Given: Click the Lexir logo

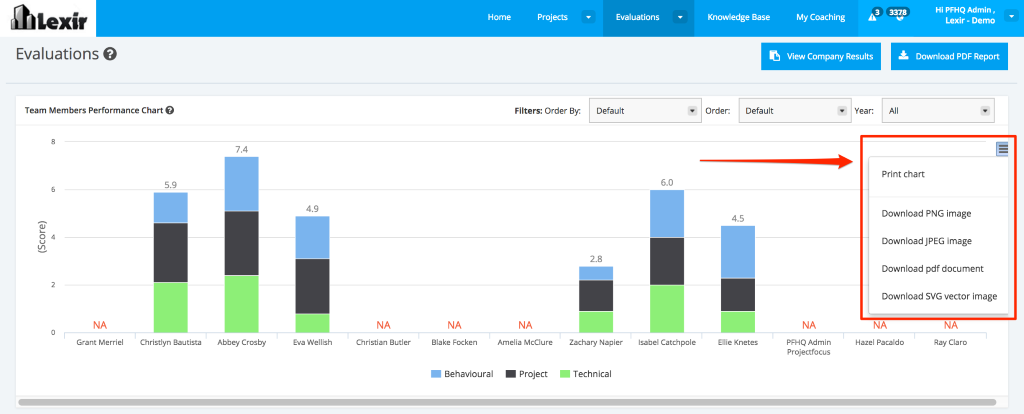Looking at the screenshot, I should click(x=48, y=18).
